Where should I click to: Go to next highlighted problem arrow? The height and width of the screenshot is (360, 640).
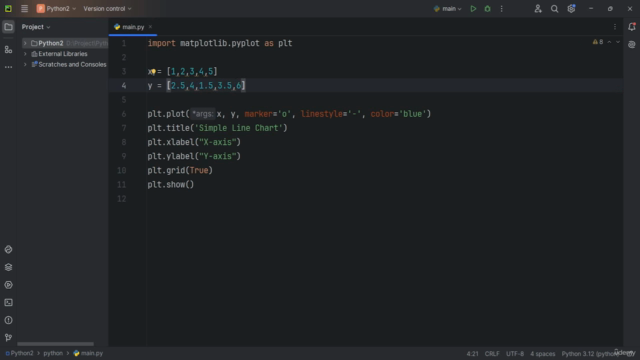618,42
